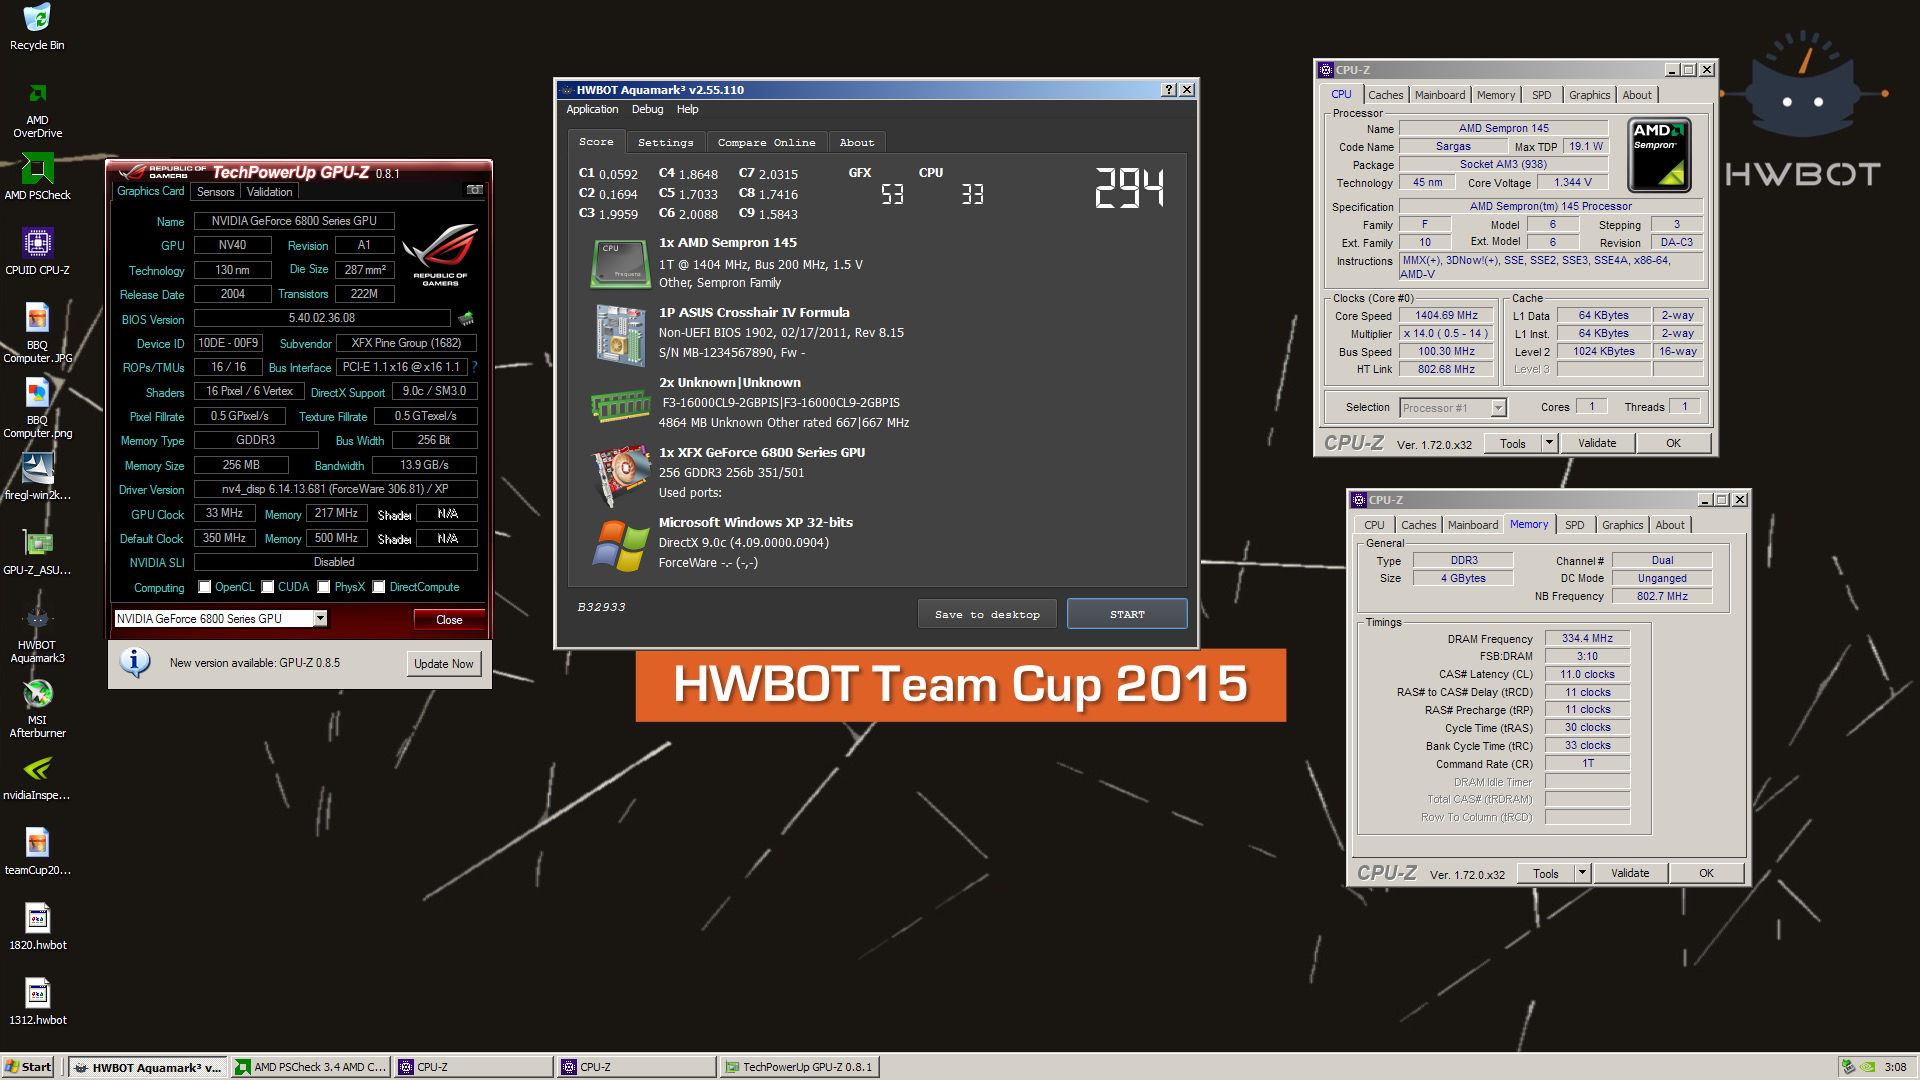Open Aquamark Help menu

[687, 110]
